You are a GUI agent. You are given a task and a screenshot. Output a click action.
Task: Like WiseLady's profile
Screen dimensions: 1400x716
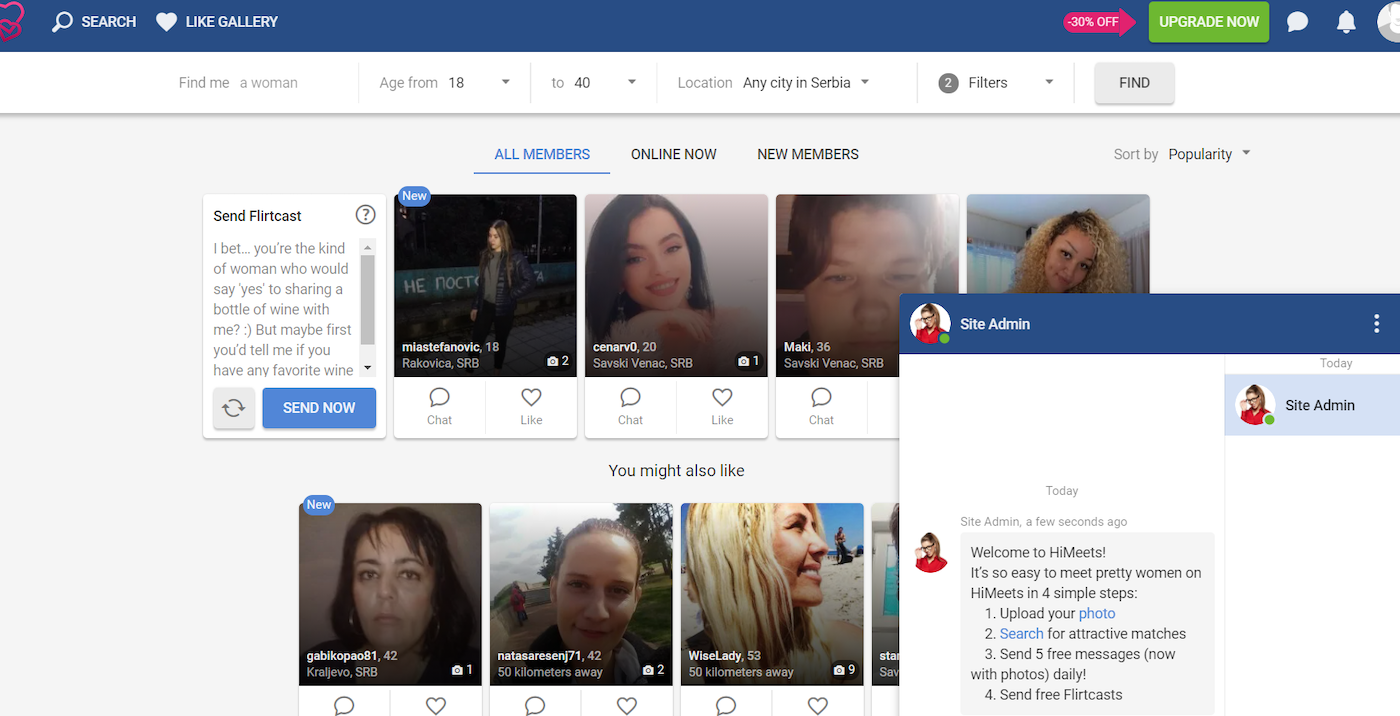point(818,704)
